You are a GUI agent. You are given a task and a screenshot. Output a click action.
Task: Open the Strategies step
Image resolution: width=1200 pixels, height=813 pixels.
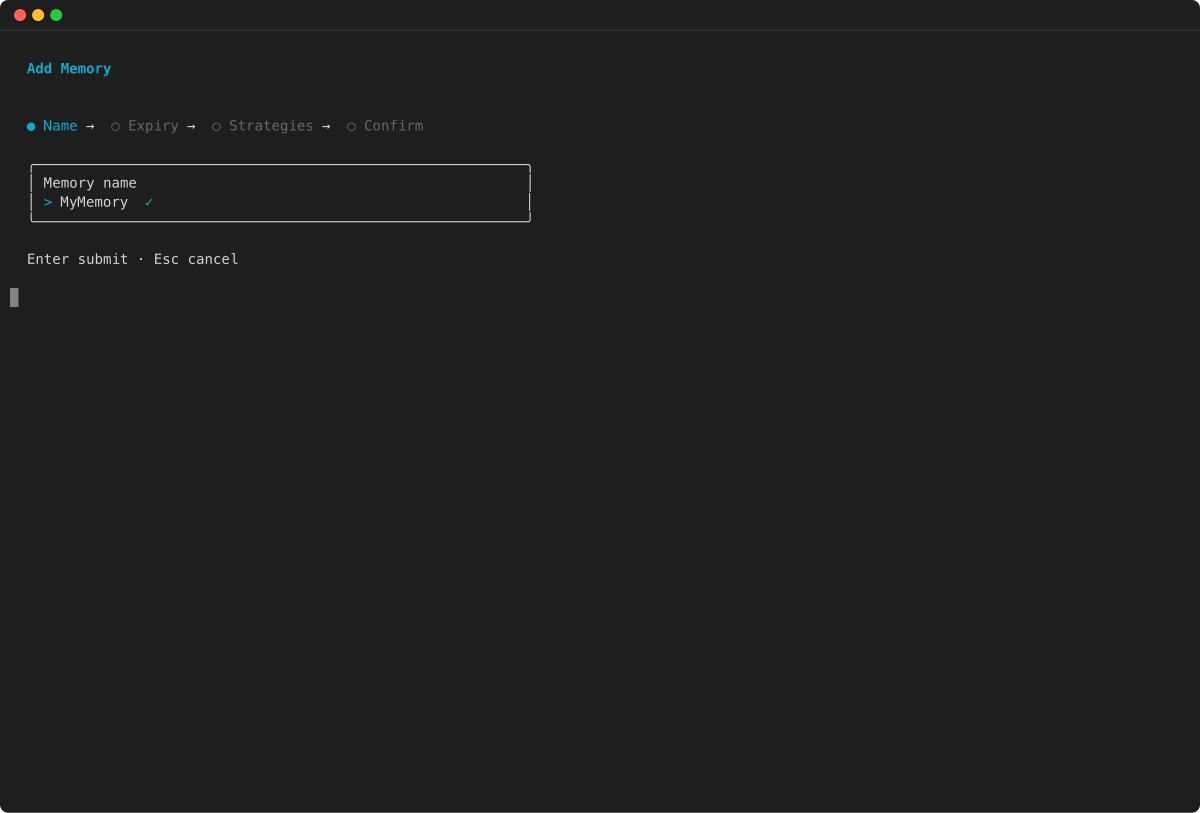[x=271, y=125]
